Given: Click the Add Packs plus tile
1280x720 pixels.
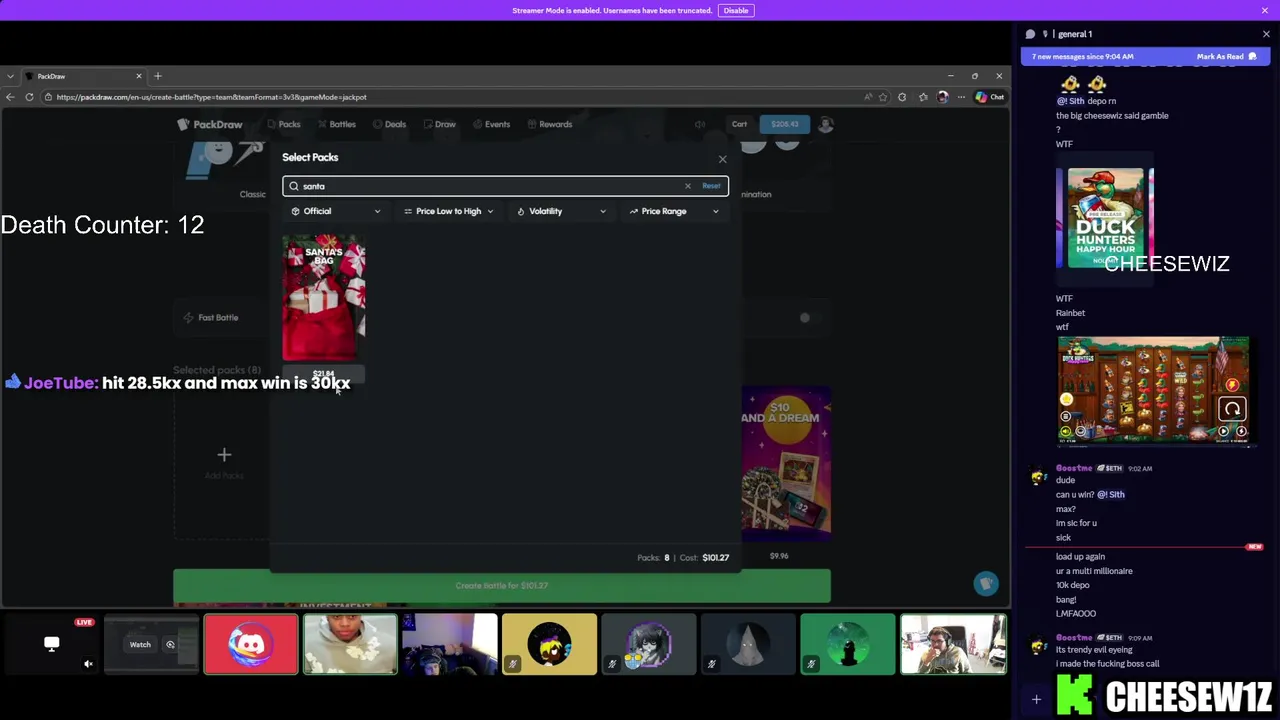Looking at the screenshot, I should [224, 461].
